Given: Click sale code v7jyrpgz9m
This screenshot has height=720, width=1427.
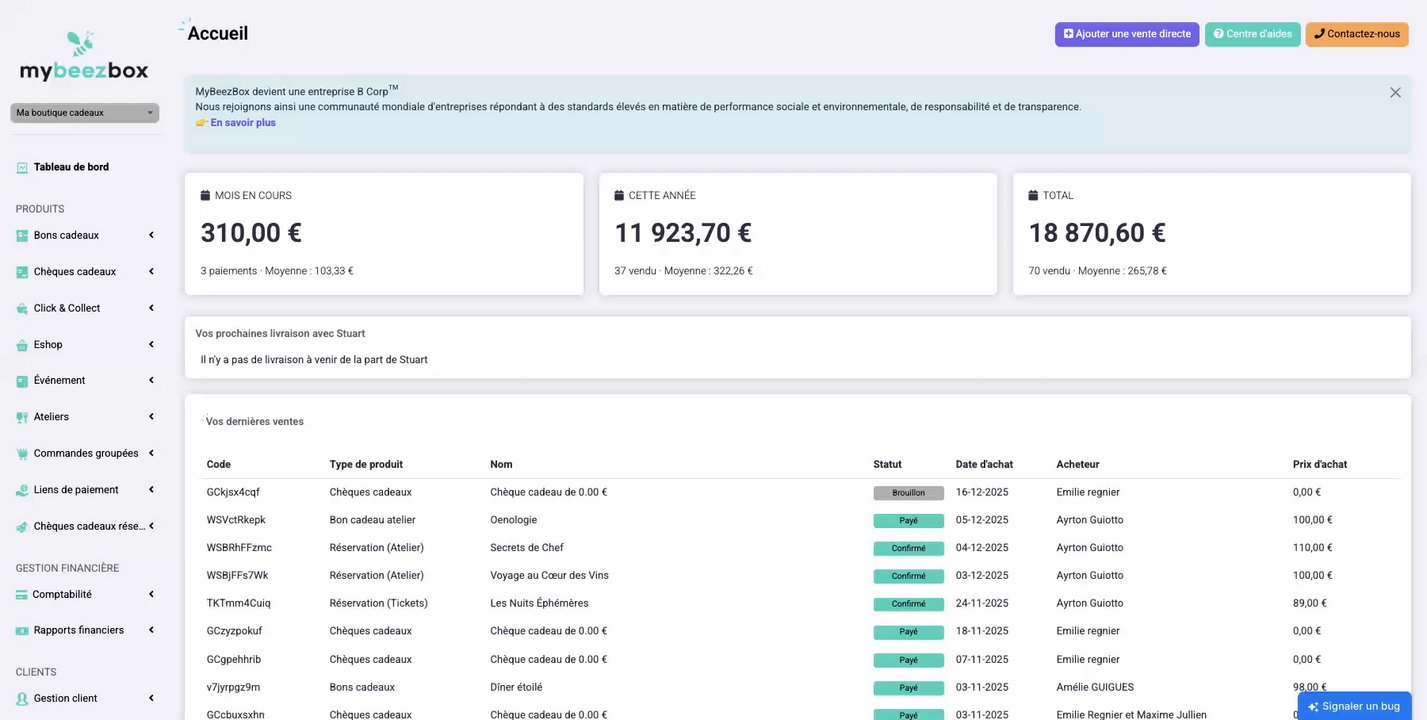Looking at the screenshot, I should pyautogui.click(x=233, y=687).
